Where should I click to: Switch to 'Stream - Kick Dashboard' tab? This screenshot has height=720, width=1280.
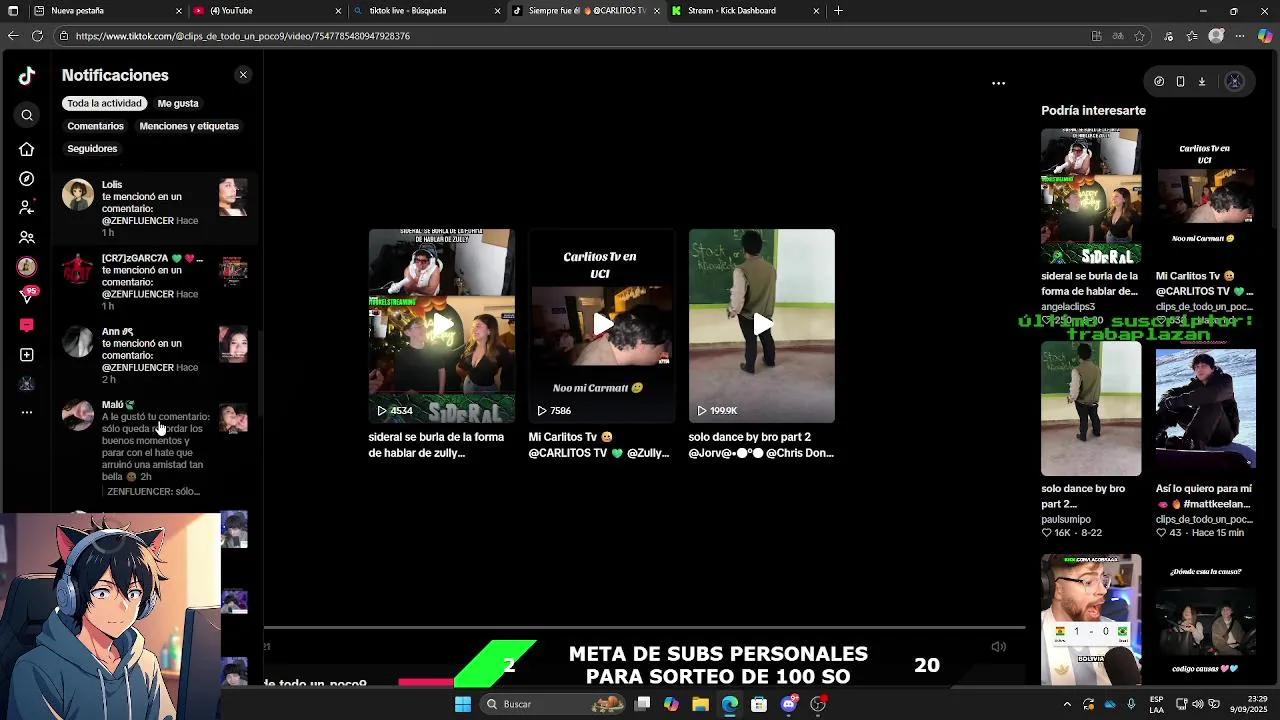pyautogui.click(x=747, y=11)
